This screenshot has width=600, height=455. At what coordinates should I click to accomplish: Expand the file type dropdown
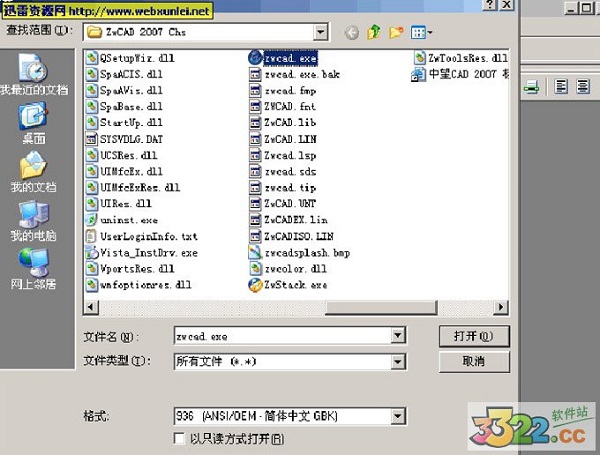[x=398, y=361]
